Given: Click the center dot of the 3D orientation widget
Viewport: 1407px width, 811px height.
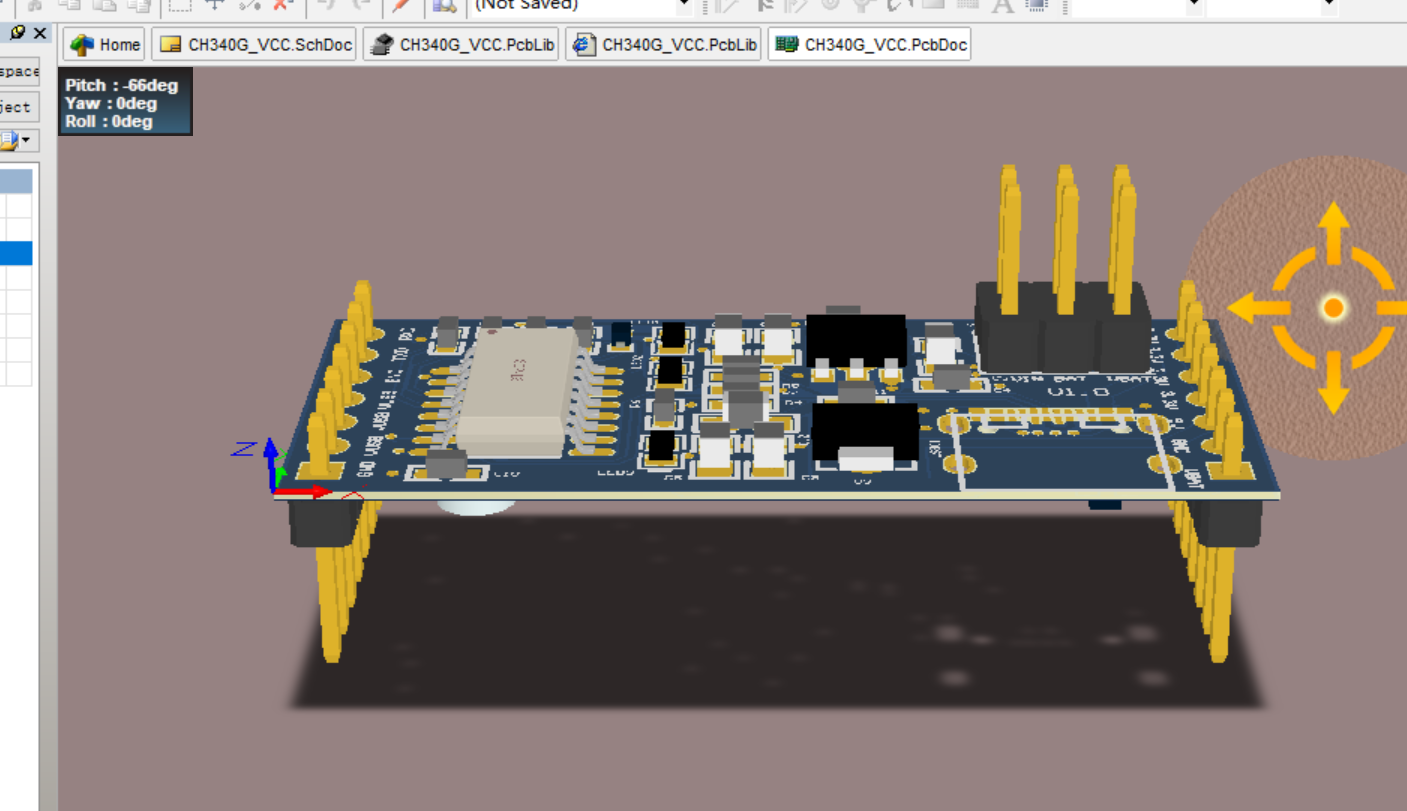Looking at the screenshot, I should point(1332,307).
